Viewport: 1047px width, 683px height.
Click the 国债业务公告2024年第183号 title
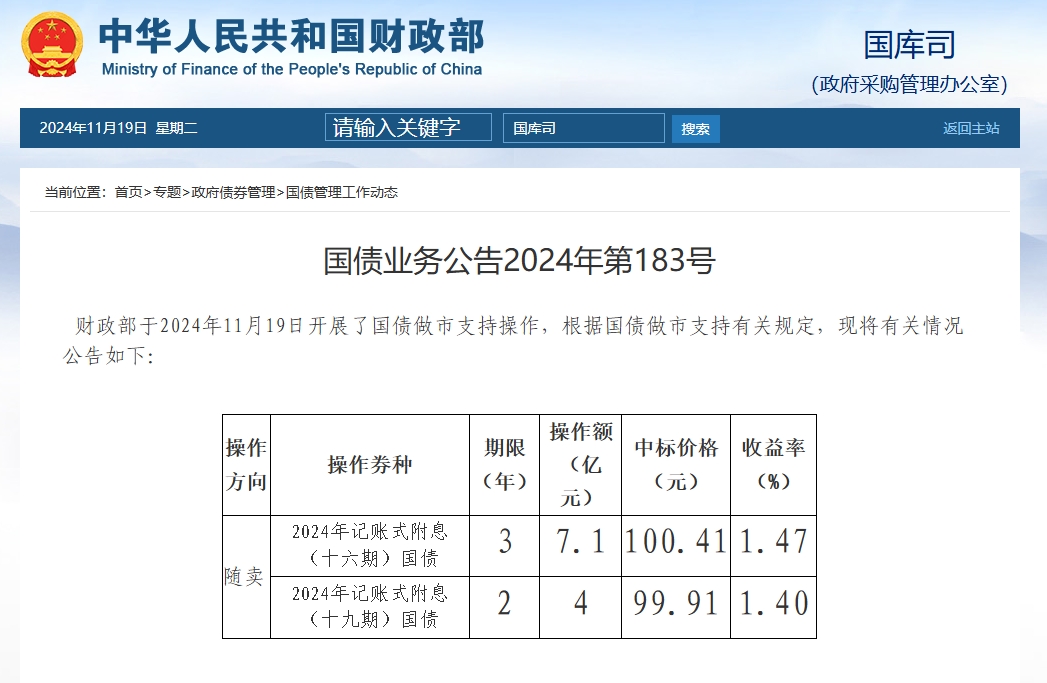pyautogui.click(x=519, y=260)
